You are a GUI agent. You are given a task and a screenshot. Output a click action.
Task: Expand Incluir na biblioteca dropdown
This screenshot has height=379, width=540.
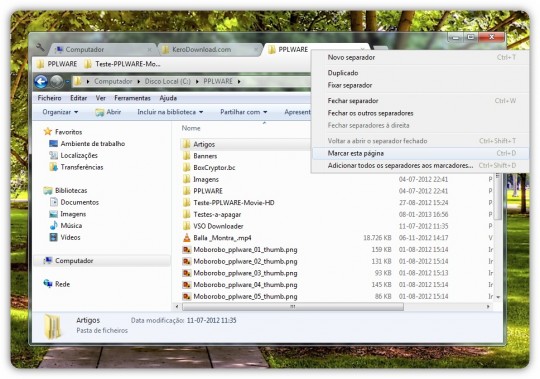click(x=170, y=112)
